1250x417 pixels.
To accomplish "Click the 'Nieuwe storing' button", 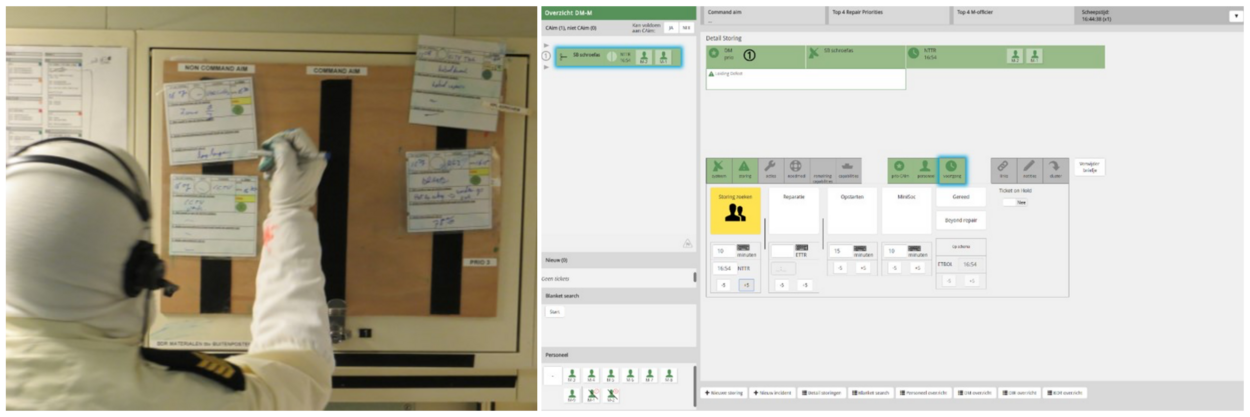I will coord(723,393).
